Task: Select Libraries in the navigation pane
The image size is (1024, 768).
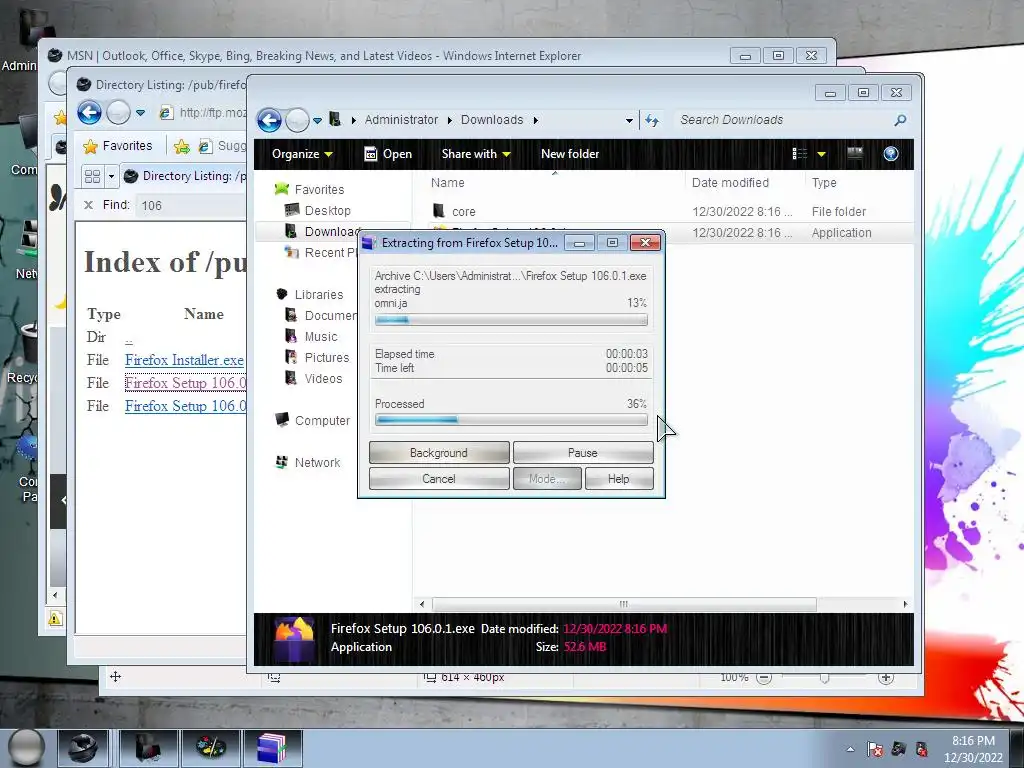Action: (319, 295)
